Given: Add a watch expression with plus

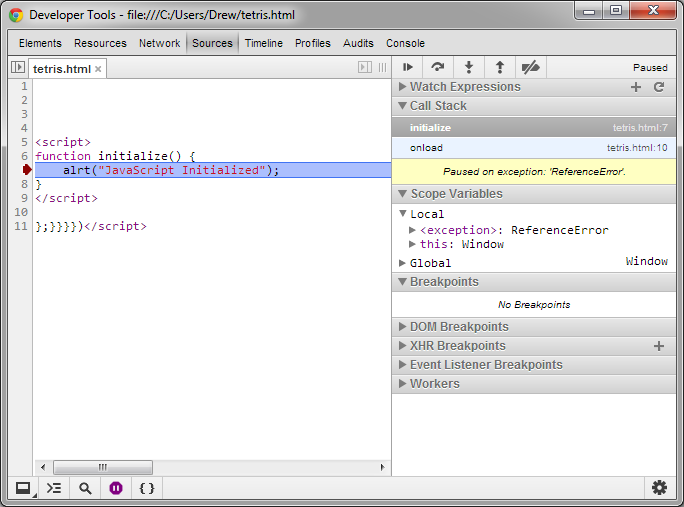Looking at the screenshot, I should click(x=636, y=87).
